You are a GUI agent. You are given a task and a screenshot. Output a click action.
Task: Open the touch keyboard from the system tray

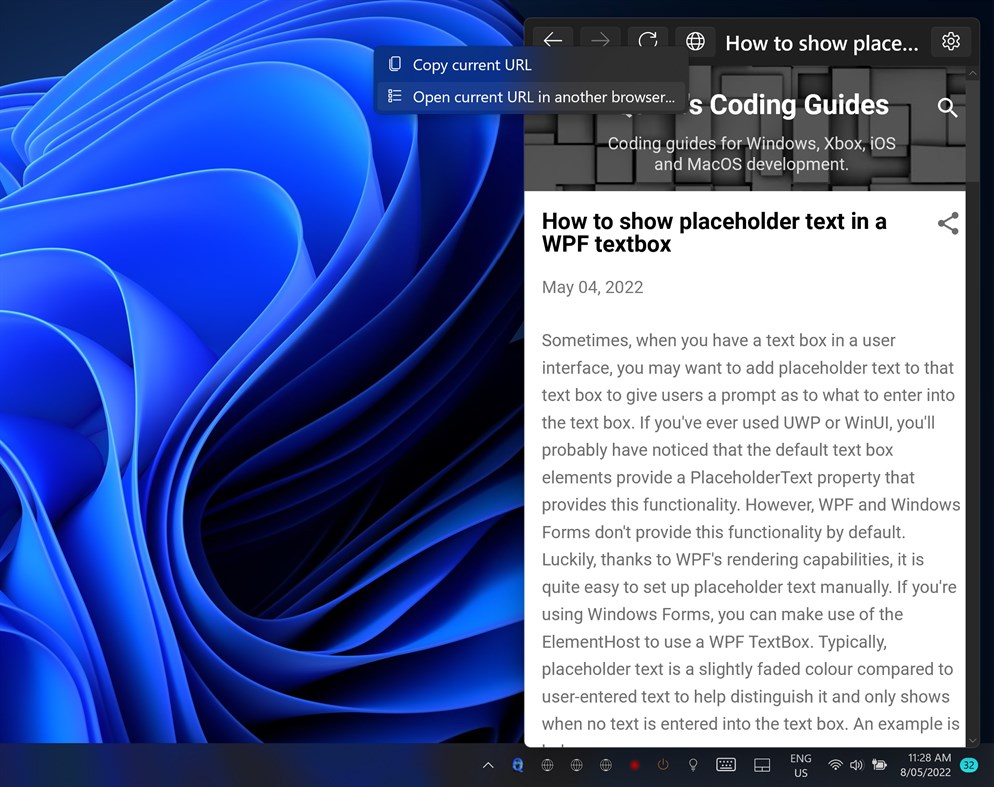726,765
